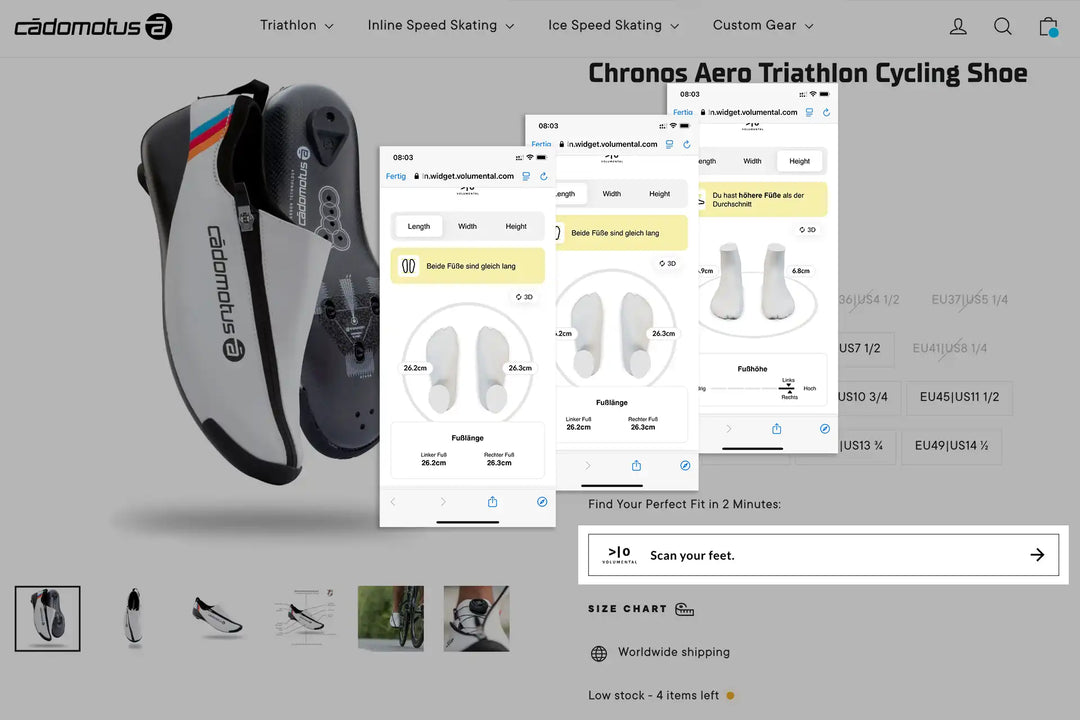The height and width of the screenshot is (720, 1080).
Task: Click the arrow on Scan your feet
Action: (x=1037, y=555)
